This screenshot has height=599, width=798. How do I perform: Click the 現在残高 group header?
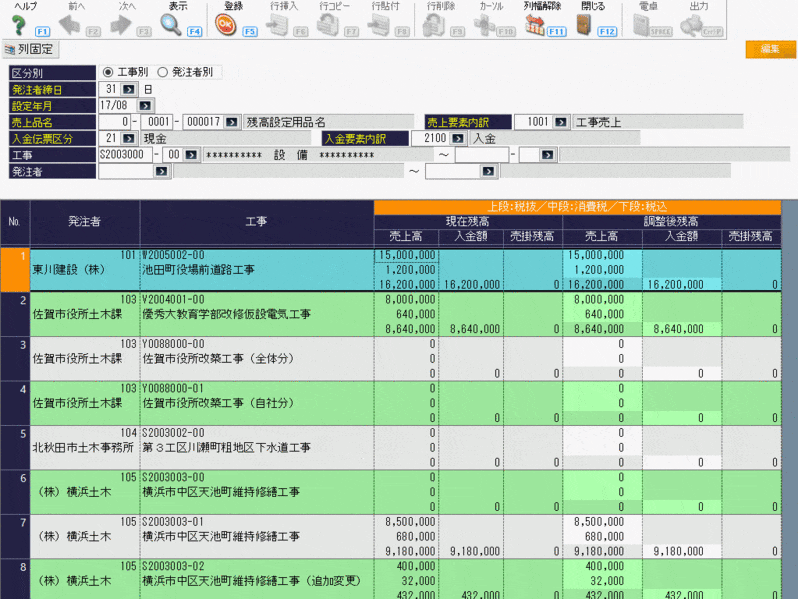point(468,222)
